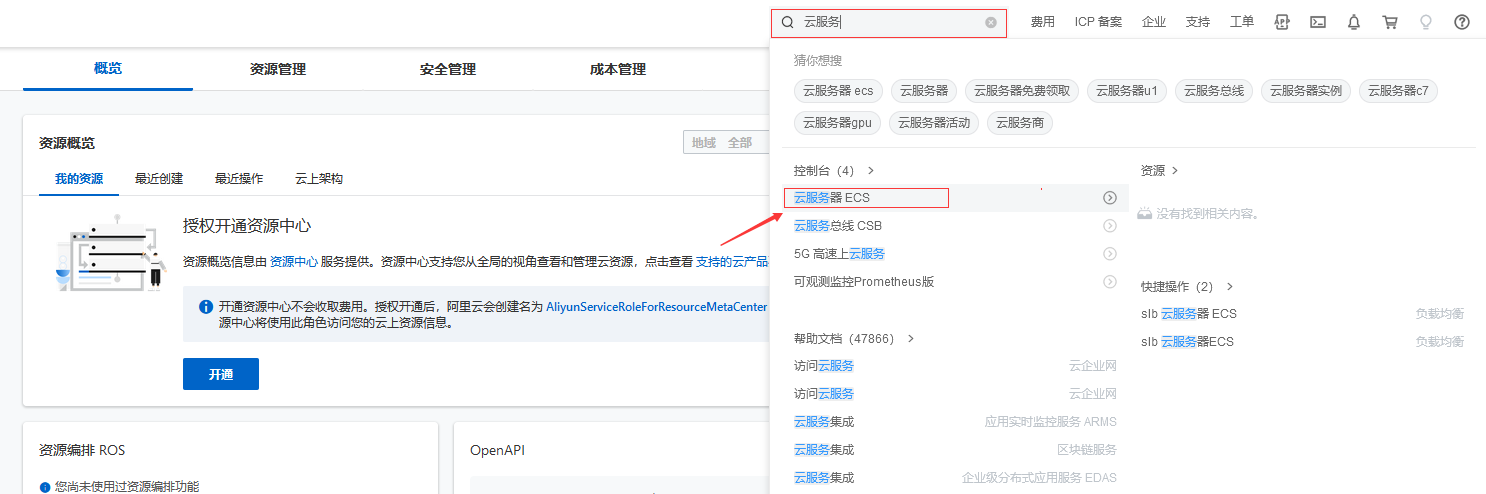Image resolution: width=1486 pixels, height=494 pixels.
Task: Choose suggestion chip 云服务器c7
Action: click(1398, 91)
